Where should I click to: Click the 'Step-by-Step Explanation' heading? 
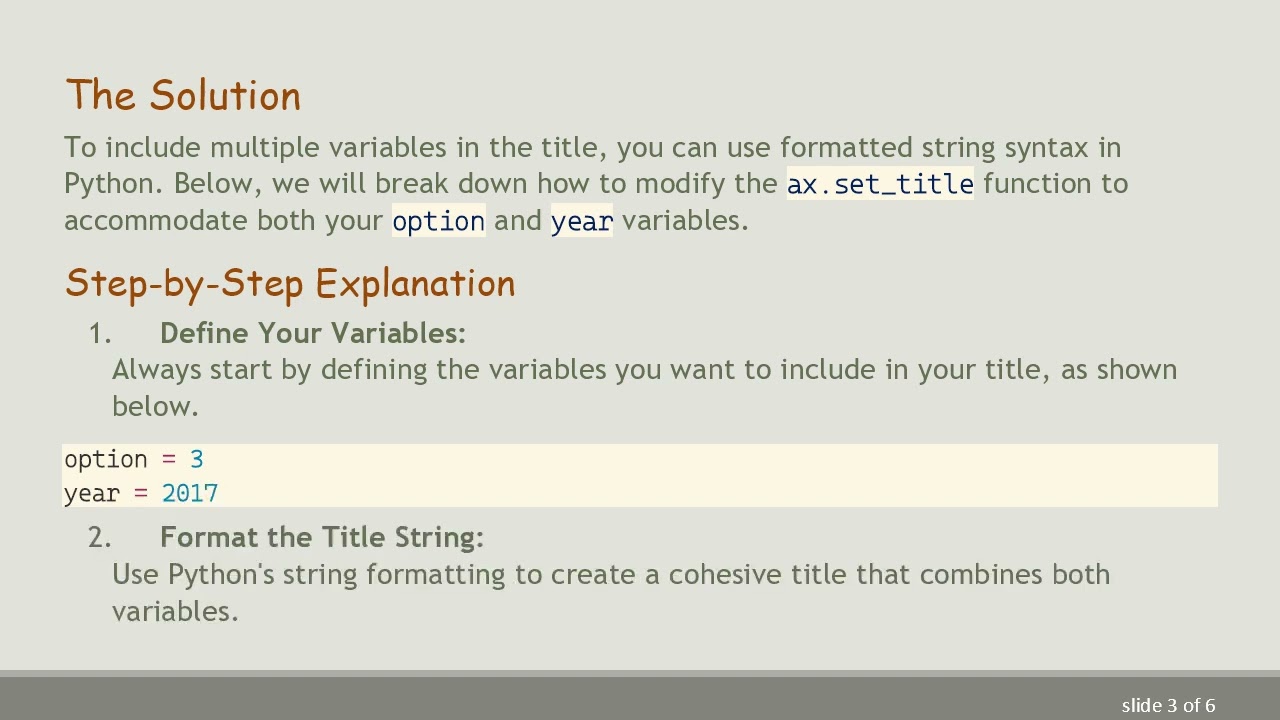click(290, 284)
